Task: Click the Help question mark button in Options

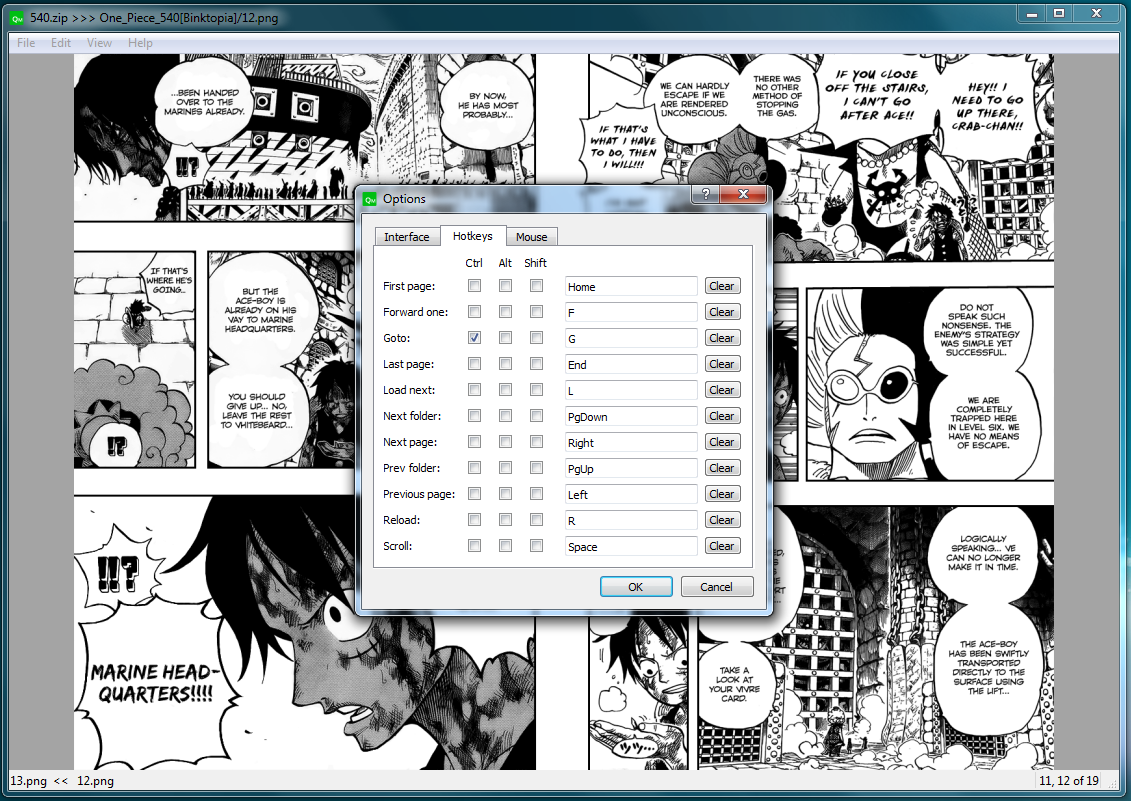Action: (x=705, y=193)
